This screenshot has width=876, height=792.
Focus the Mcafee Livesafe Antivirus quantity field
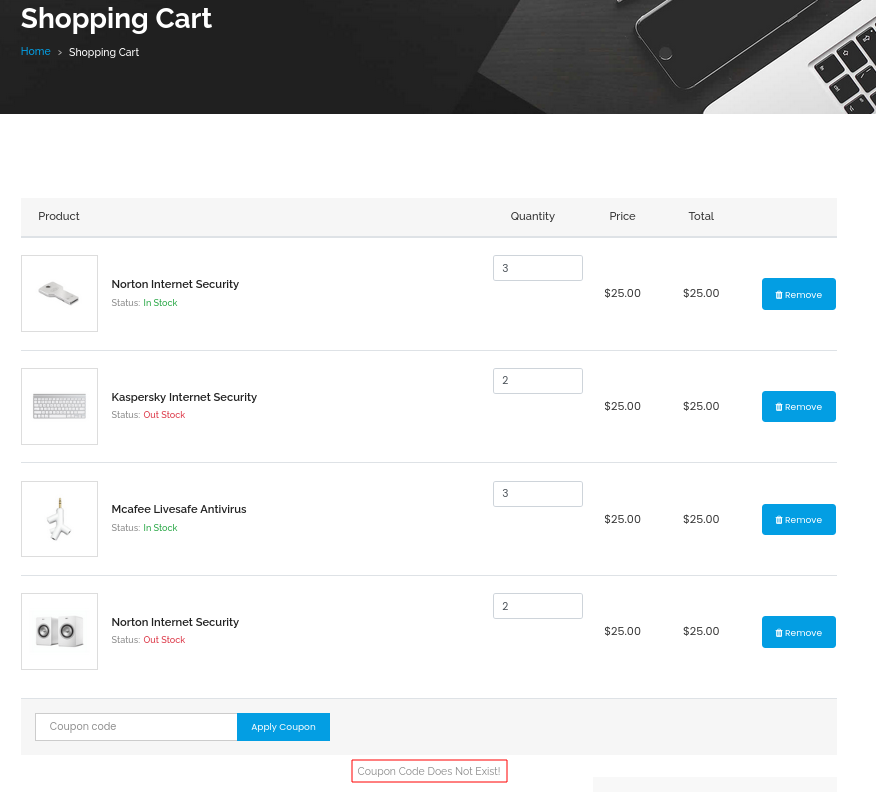537,494
